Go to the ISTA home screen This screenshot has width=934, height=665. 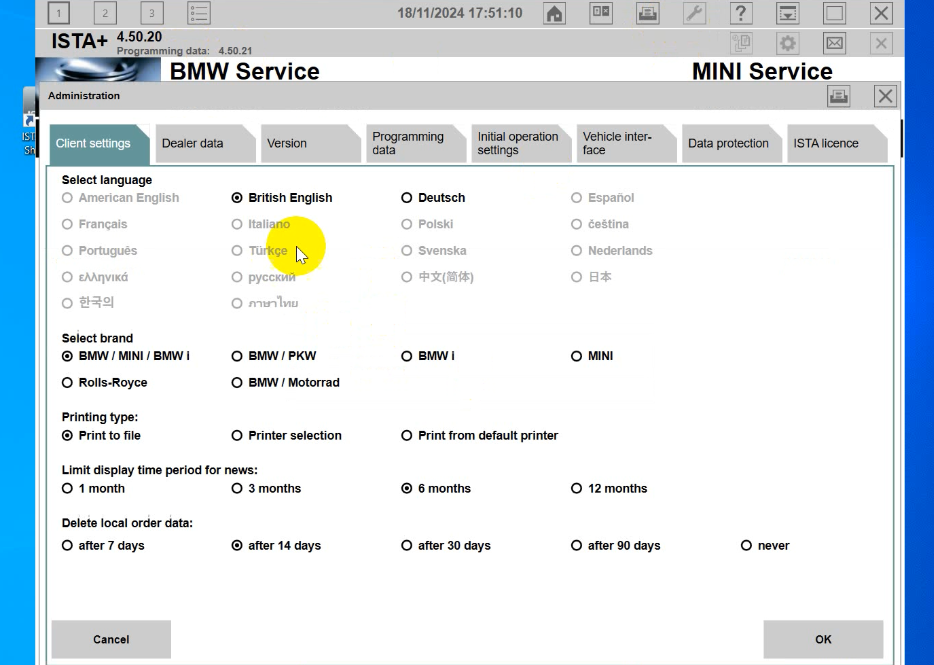(555, 13)
